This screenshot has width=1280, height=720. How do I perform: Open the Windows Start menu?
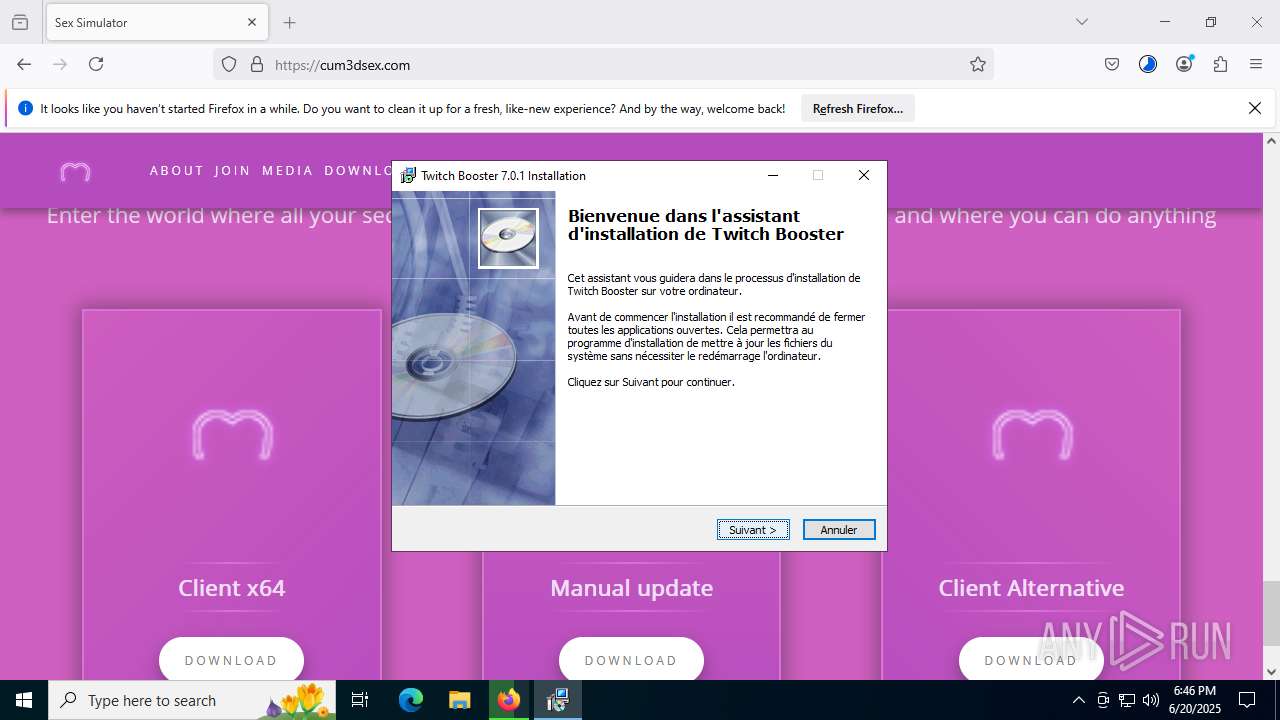point(24,700)
